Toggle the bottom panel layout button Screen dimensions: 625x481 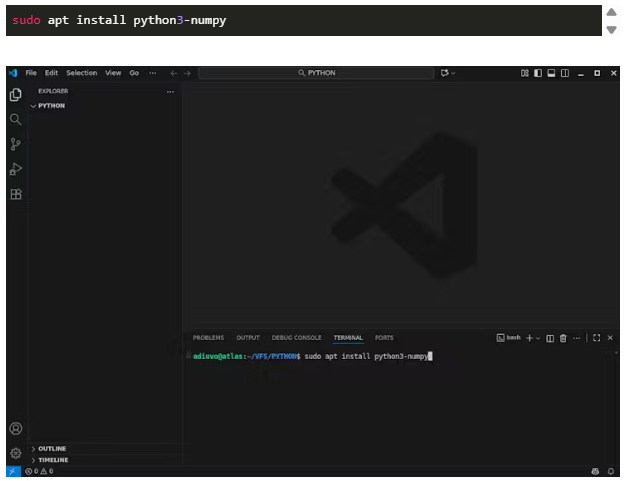click(x=550, y=73)
